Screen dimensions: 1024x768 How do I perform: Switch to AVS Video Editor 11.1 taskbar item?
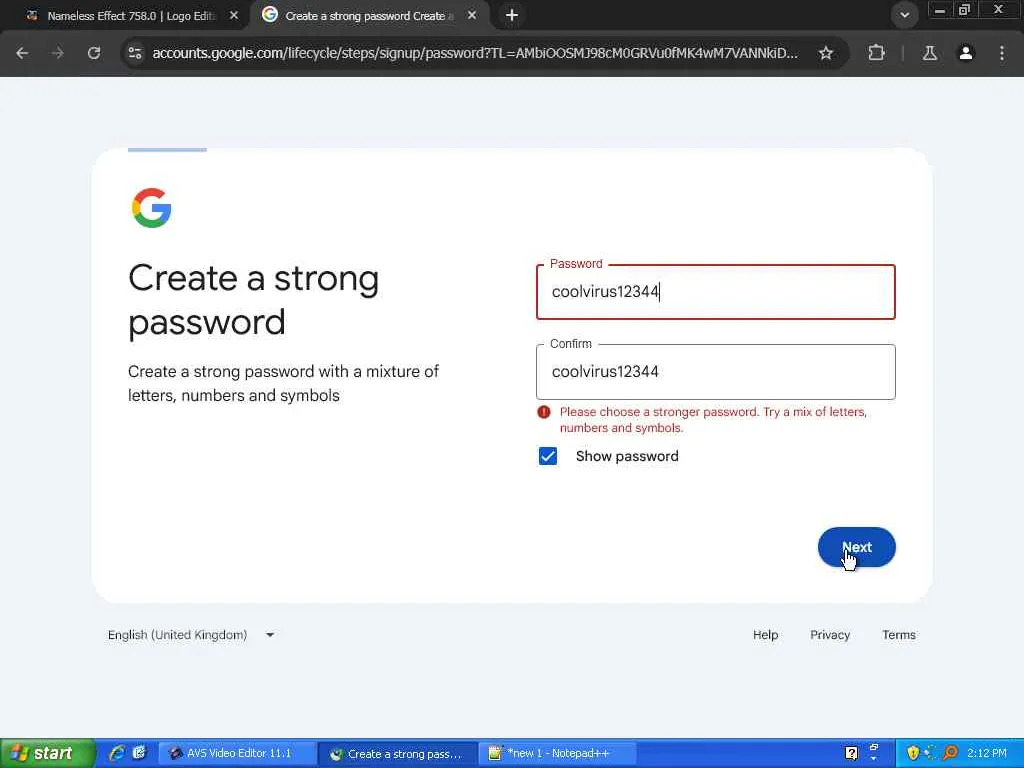click(x=237, y=754)
